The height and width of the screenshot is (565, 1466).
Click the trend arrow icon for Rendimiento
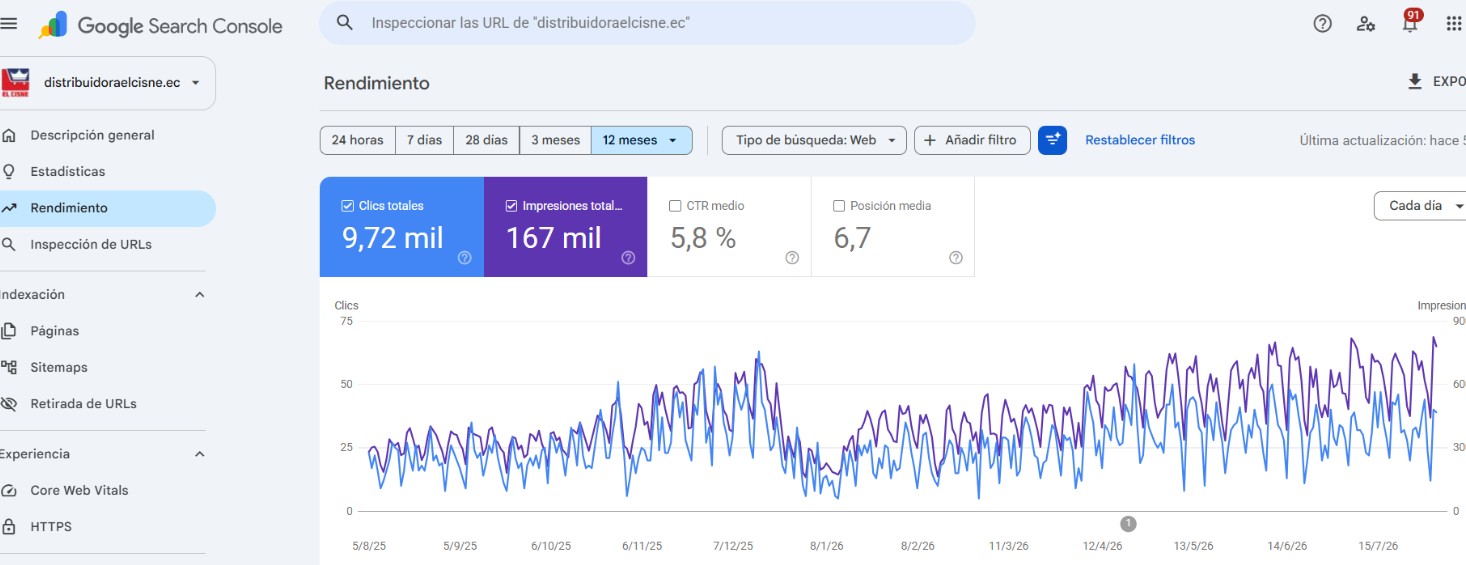(x=9, y=208)
